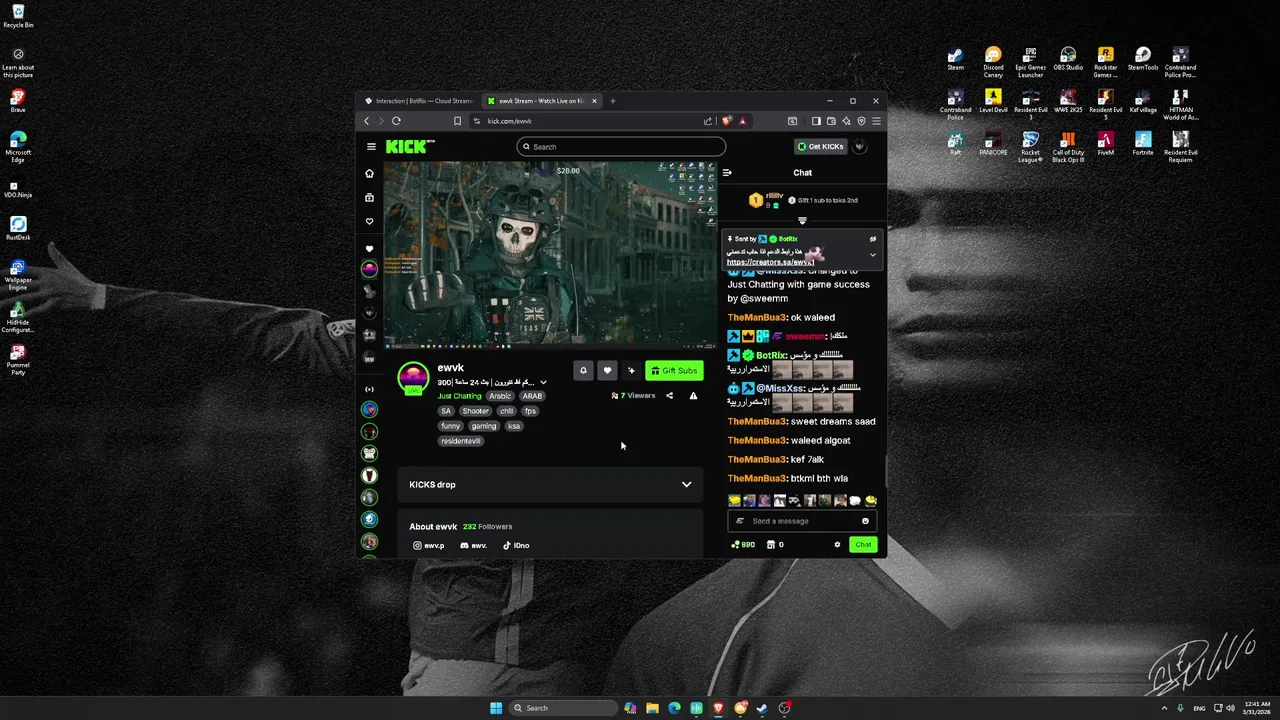This screenshot has height=720, width=1280.
Task: Collapse chat using the arrow icon beside Chat
Action: point(727,172)
